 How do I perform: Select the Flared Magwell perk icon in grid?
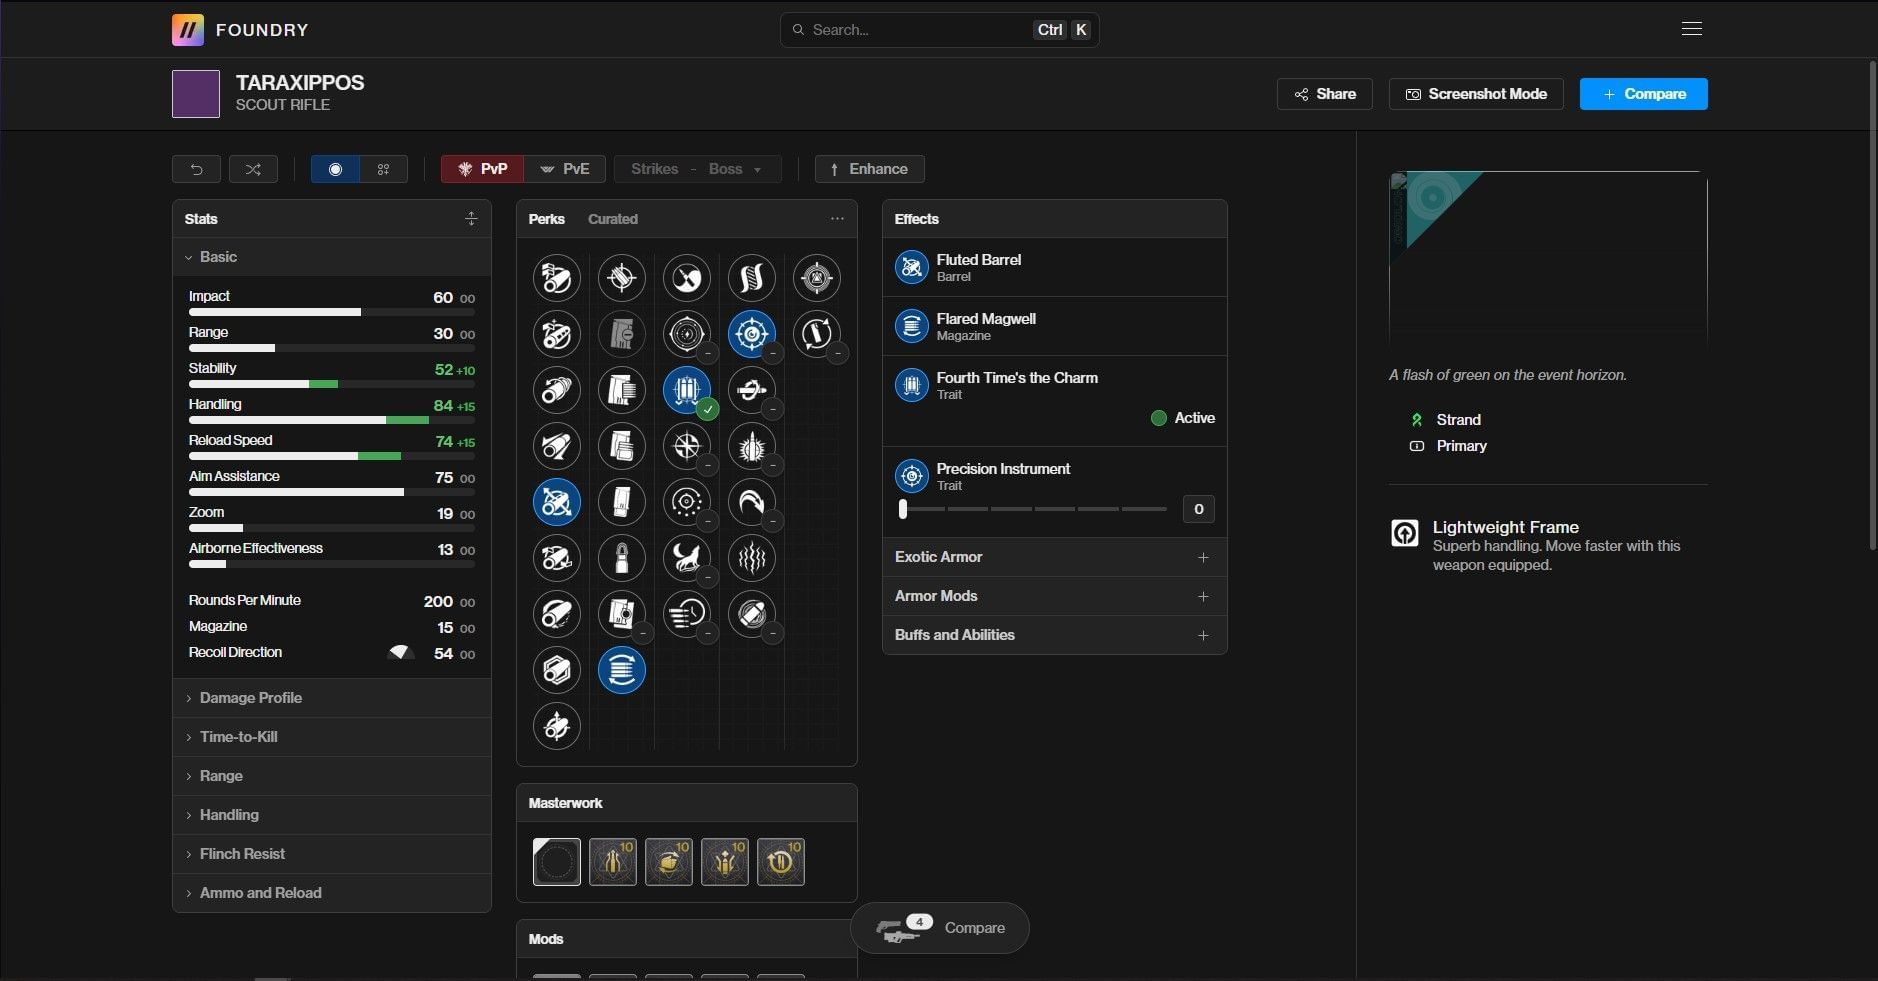621,670
